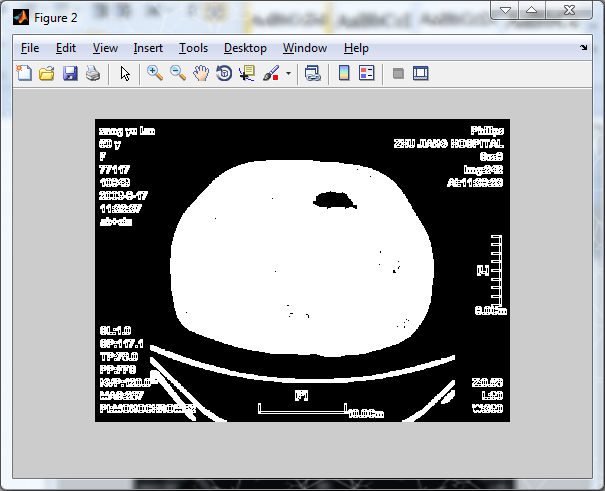The width and height of the screenshot is (605, 491).
Task: Click the horizontal scale bar in the image
Action: (302, 409)
